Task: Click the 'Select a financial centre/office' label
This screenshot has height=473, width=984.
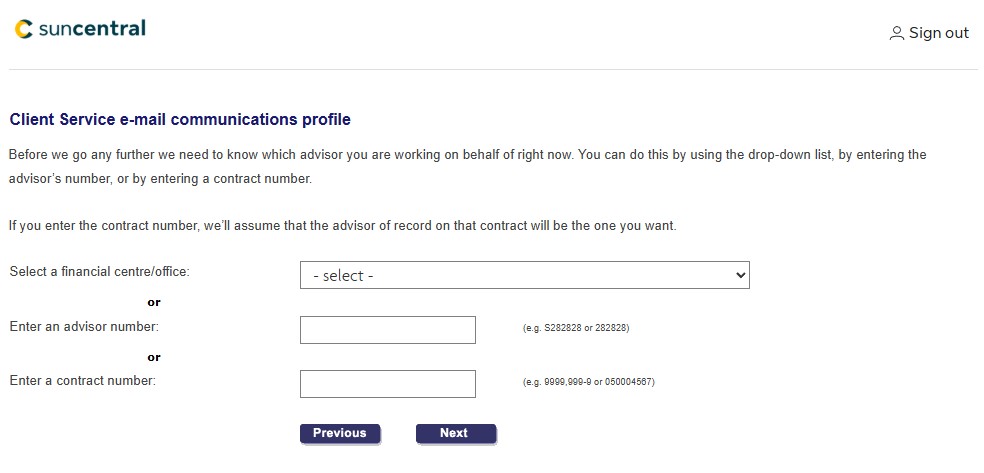Action: pos(99,271)
